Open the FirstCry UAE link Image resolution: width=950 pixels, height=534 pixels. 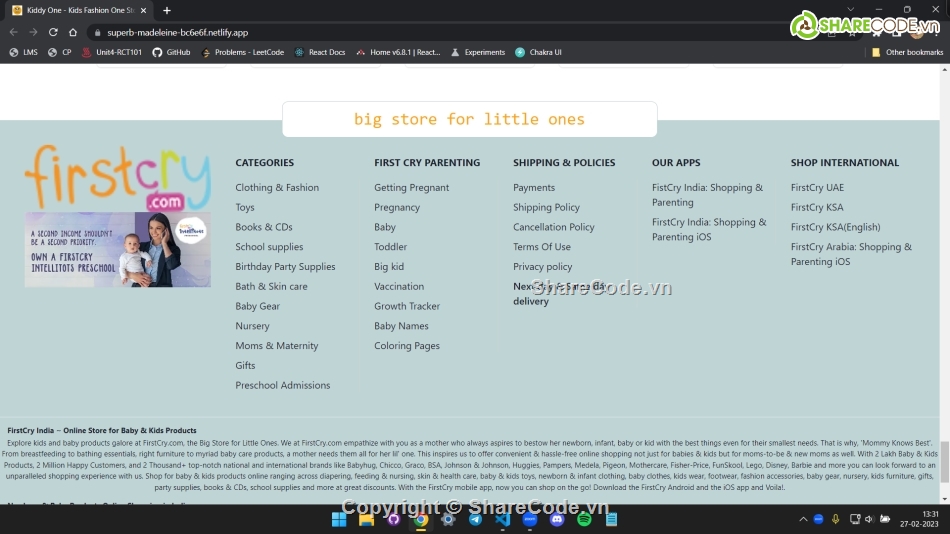[x=817, y=187]
